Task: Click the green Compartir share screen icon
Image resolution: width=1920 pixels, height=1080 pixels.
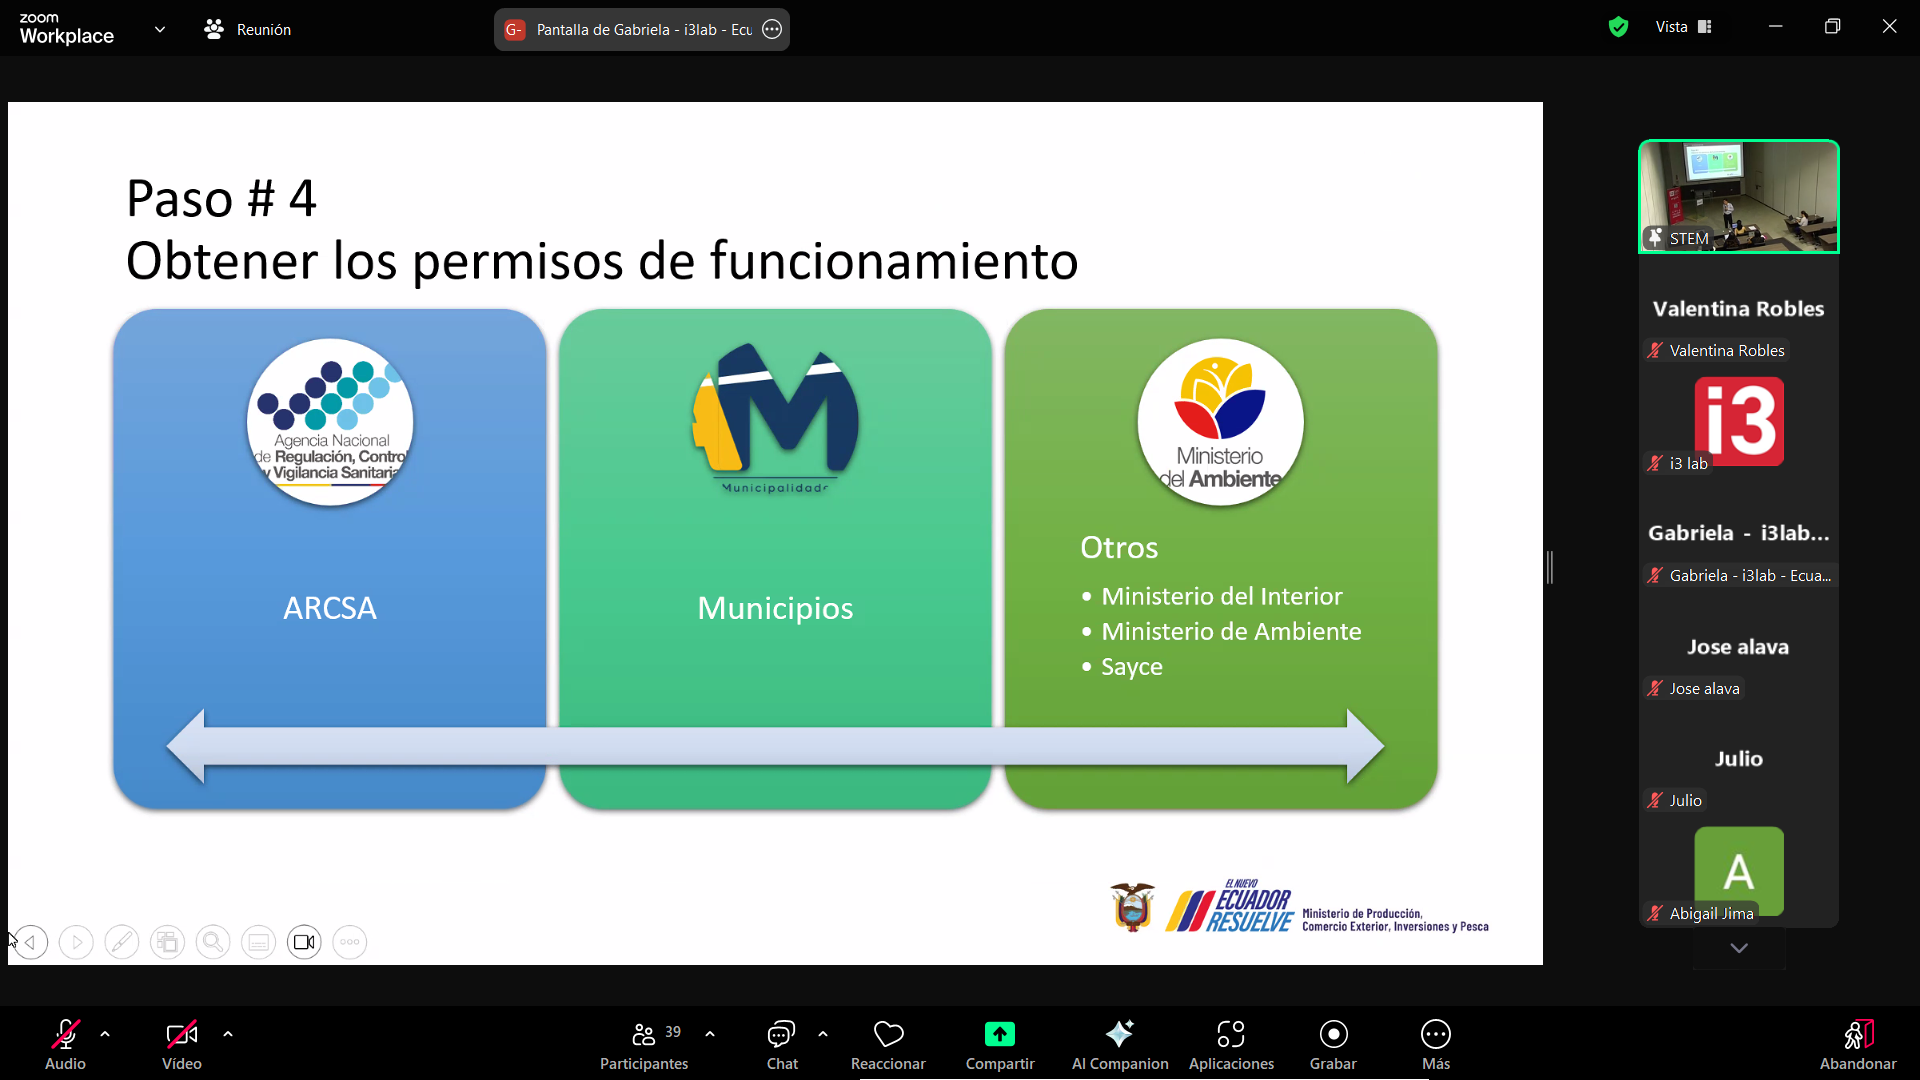Action: (999, 1034)
